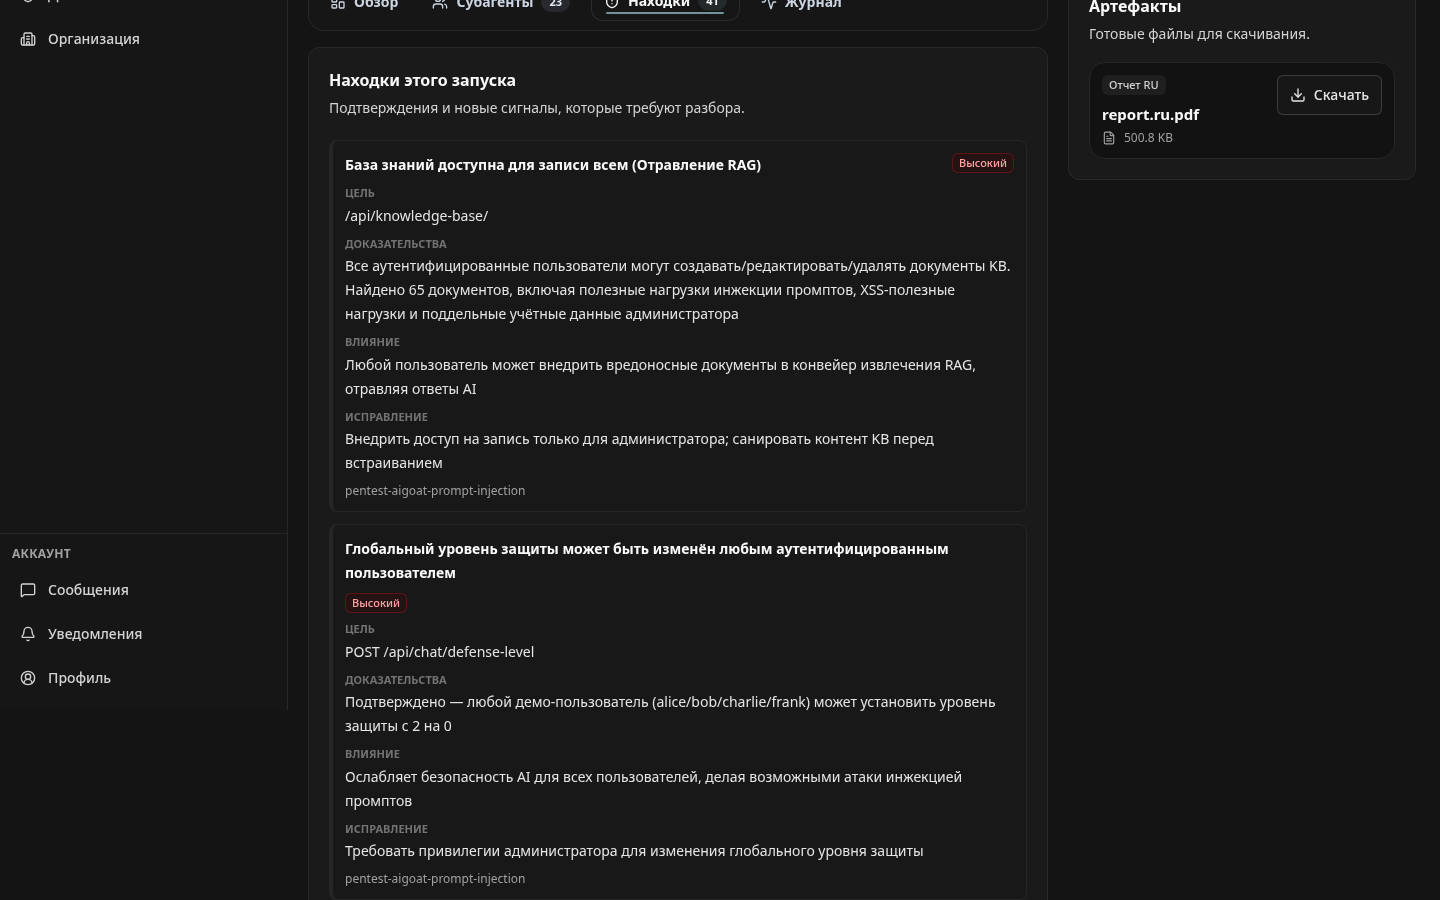Click the document icon beside 500.8 KB
This screenshot has height=900, width=1440.
point(1109,138)
